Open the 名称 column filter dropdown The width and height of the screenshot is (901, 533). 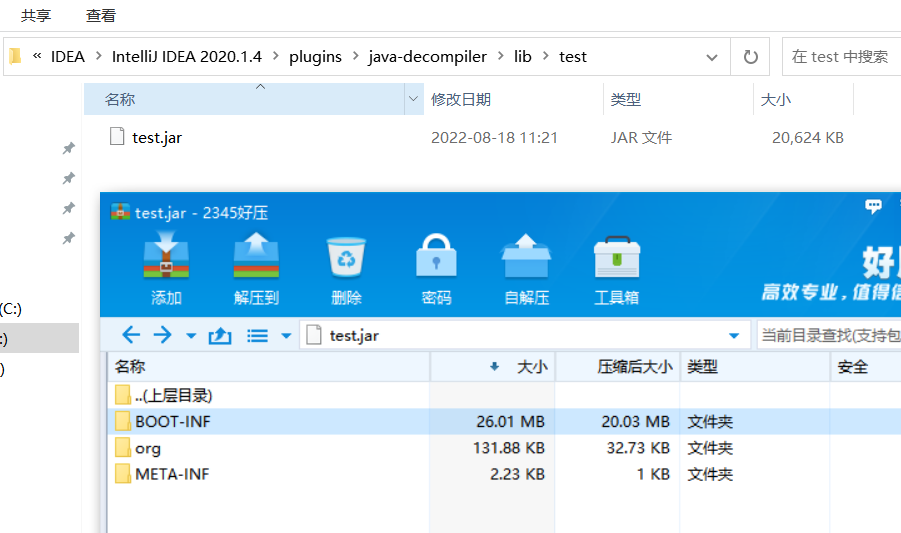(x=413, y=99)
